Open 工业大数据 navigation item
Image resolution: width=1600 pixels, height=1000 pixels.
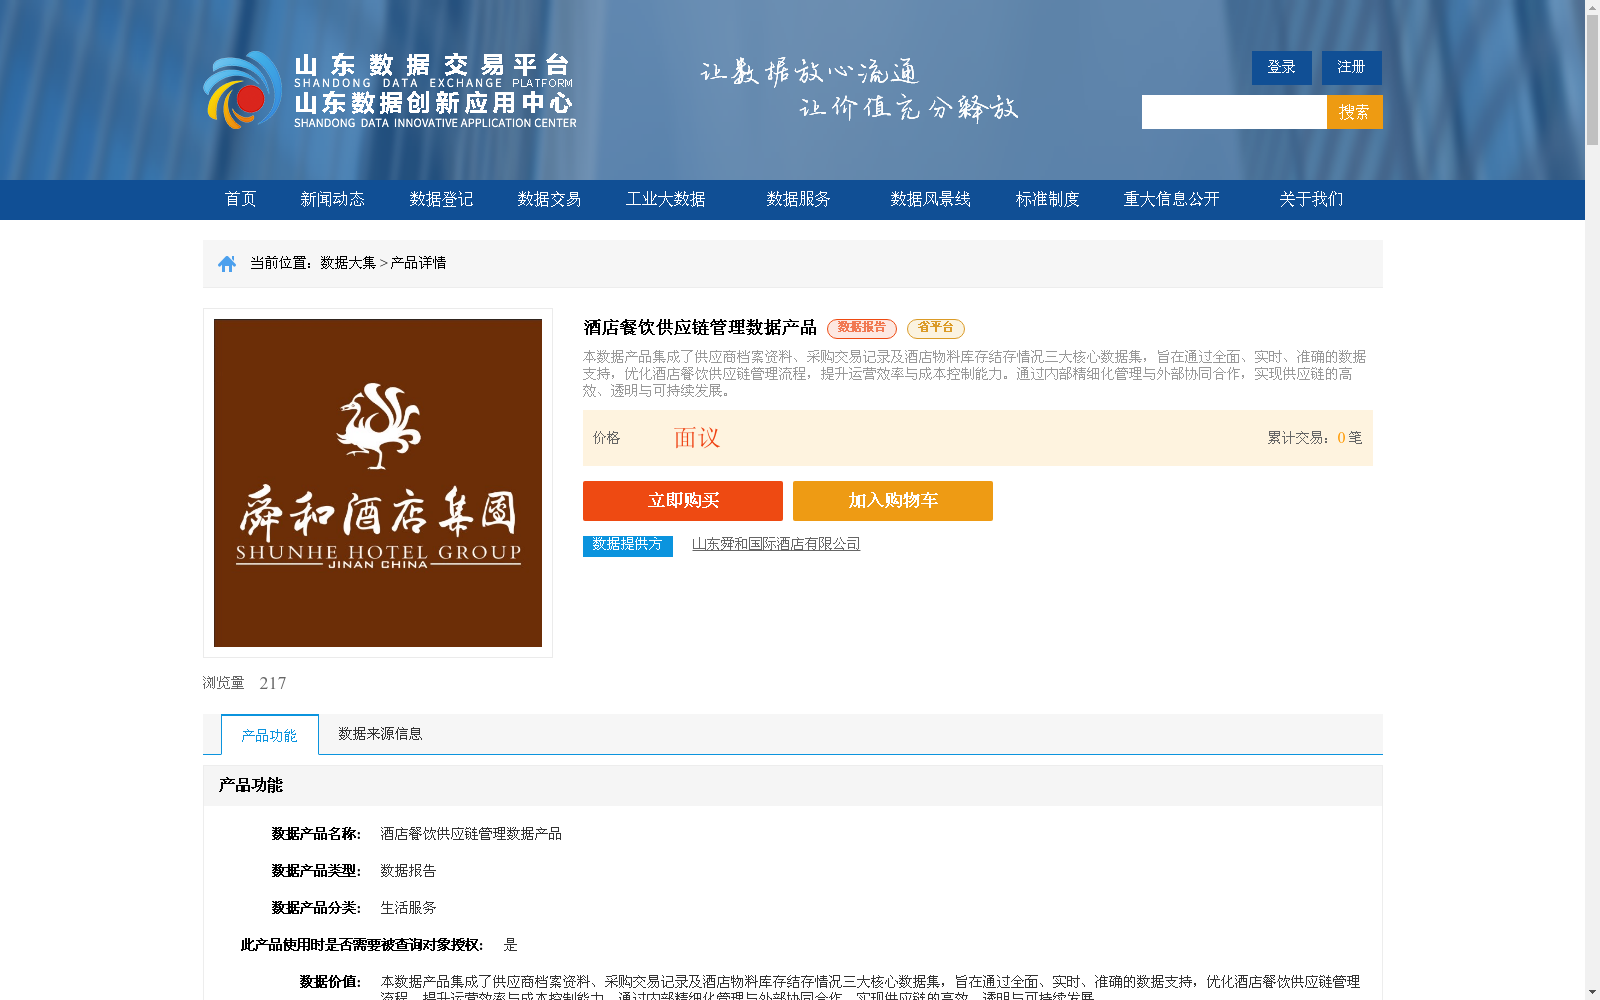pos(666,199)
